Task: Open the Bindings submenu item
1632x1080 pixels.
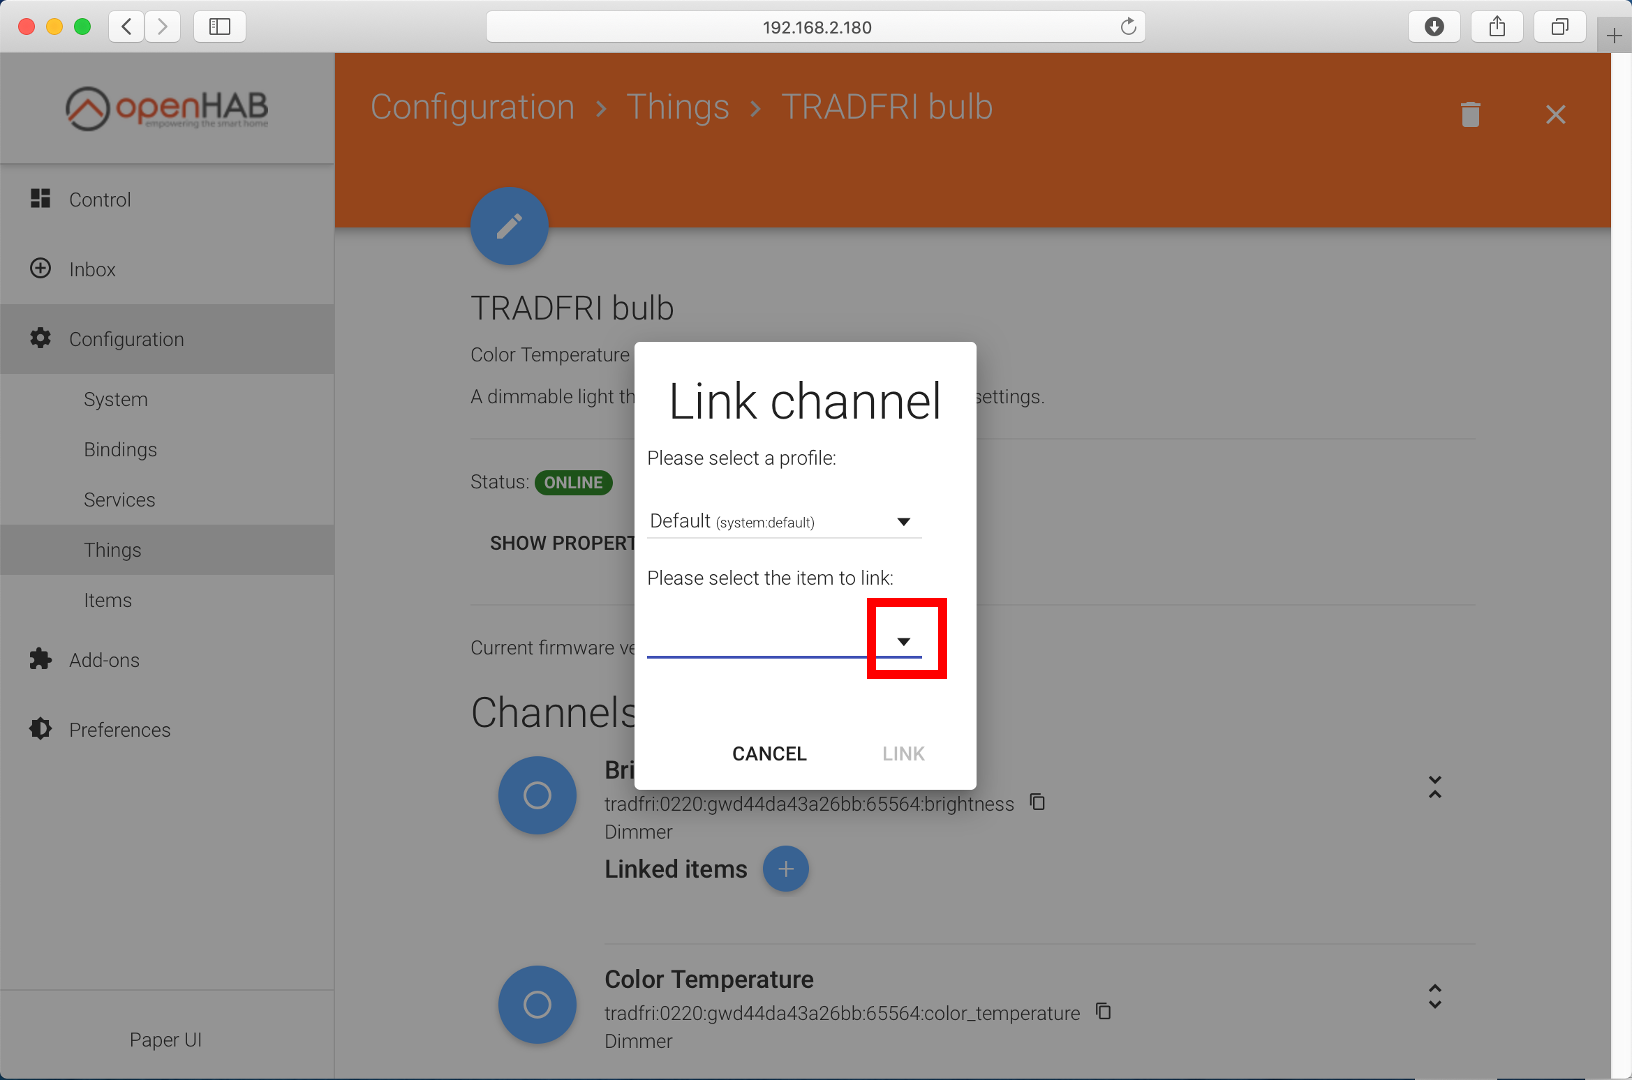Action: click(x=167, y=449)
